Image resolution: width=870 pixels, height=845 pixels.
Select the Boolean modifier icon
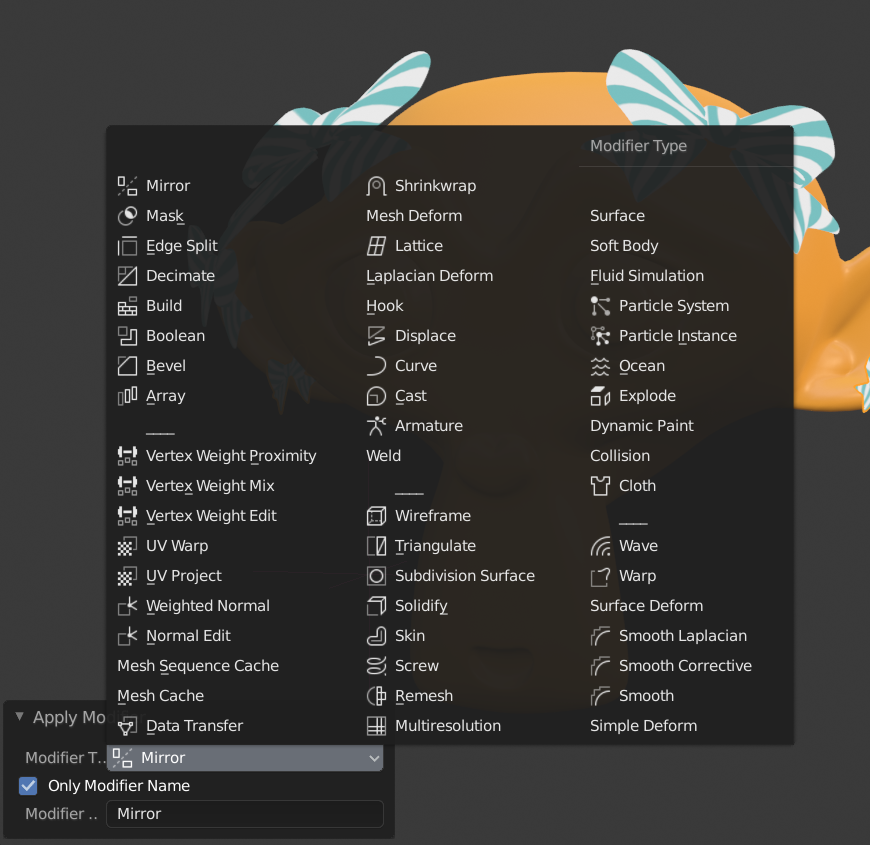tap(127, 336)
